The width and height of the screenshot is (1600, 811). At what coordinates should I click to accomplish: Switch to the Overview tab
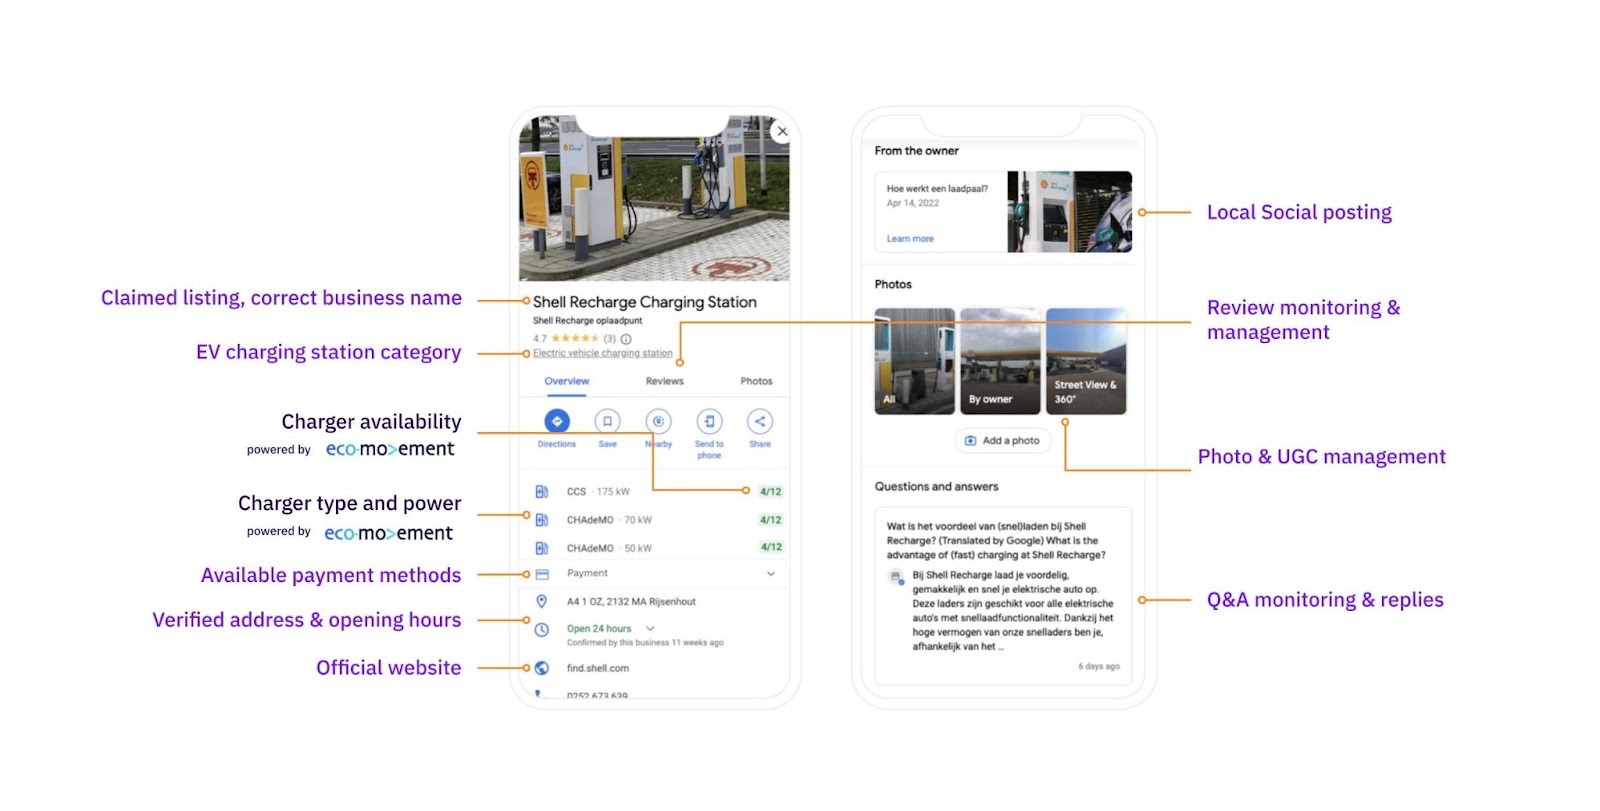(566, 381)
